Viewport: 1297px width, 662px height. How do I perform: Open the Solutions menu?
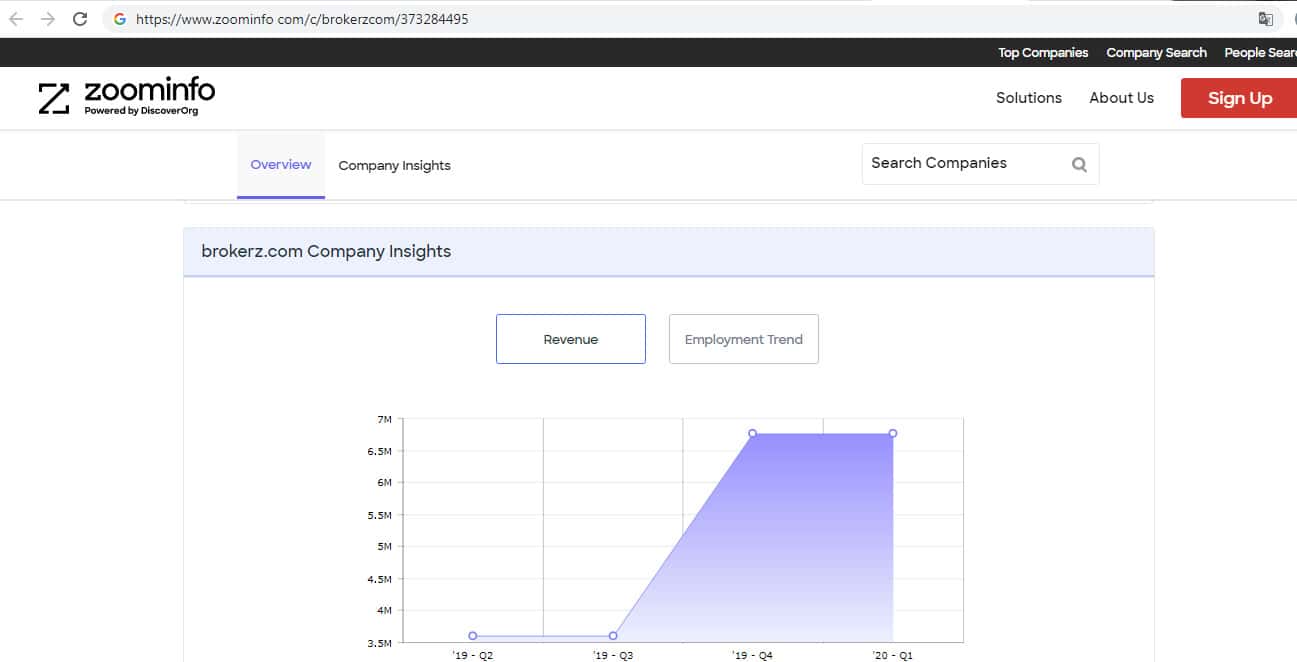point(1028,98)
